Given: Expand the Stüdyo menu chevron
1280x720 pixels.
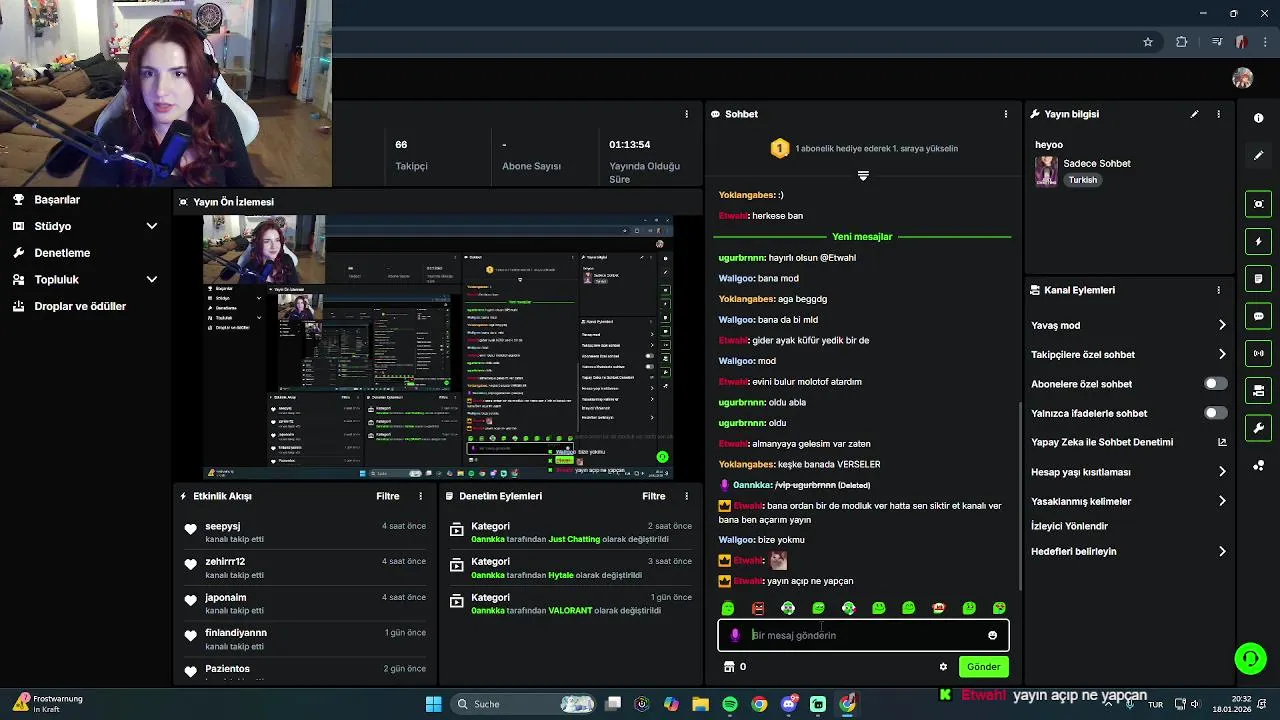Looking at the screenshot, I should [152, 226].
